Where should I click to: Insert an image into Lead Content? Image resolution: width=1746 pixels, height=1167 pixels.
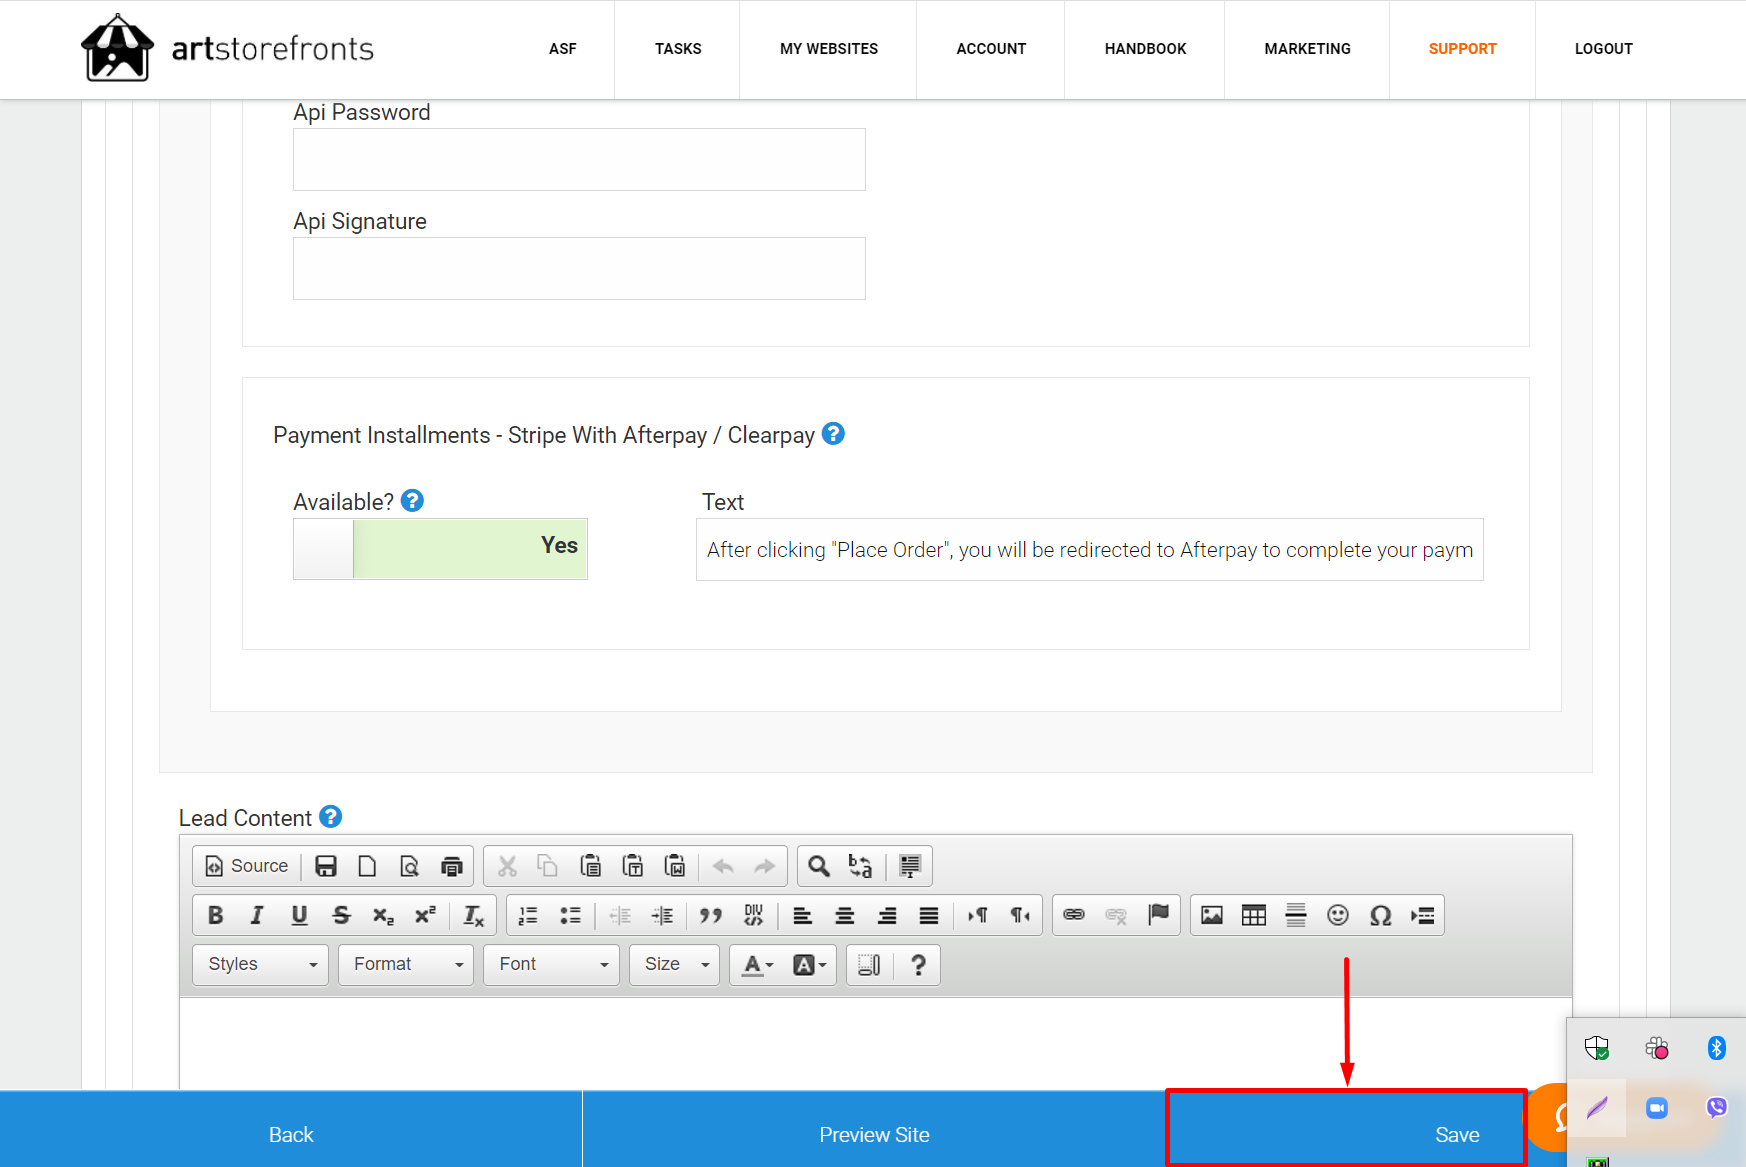[1212, 915]
